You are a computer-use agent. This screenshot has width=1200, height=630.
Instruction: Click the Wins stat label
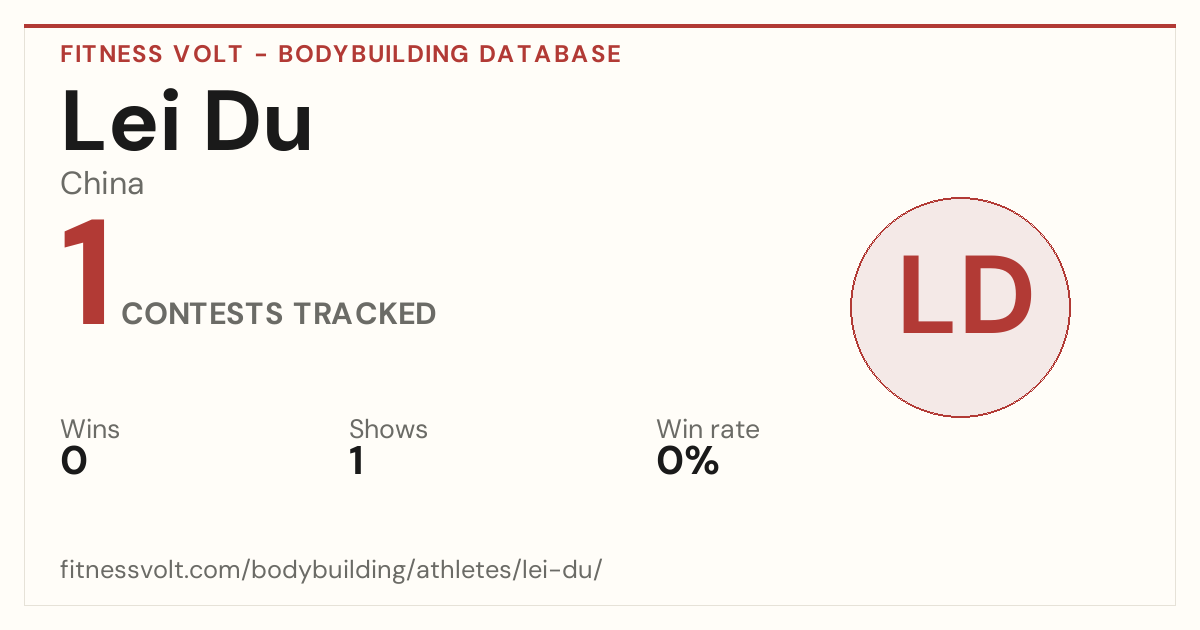(x=90, y=429)
